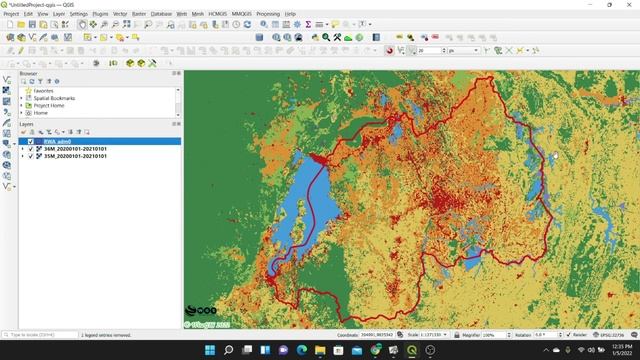The width and height of the screenshot is (640, 360).
Task: Click Remove Layer icon in Layers toolbar
Action: pos(87,132)
